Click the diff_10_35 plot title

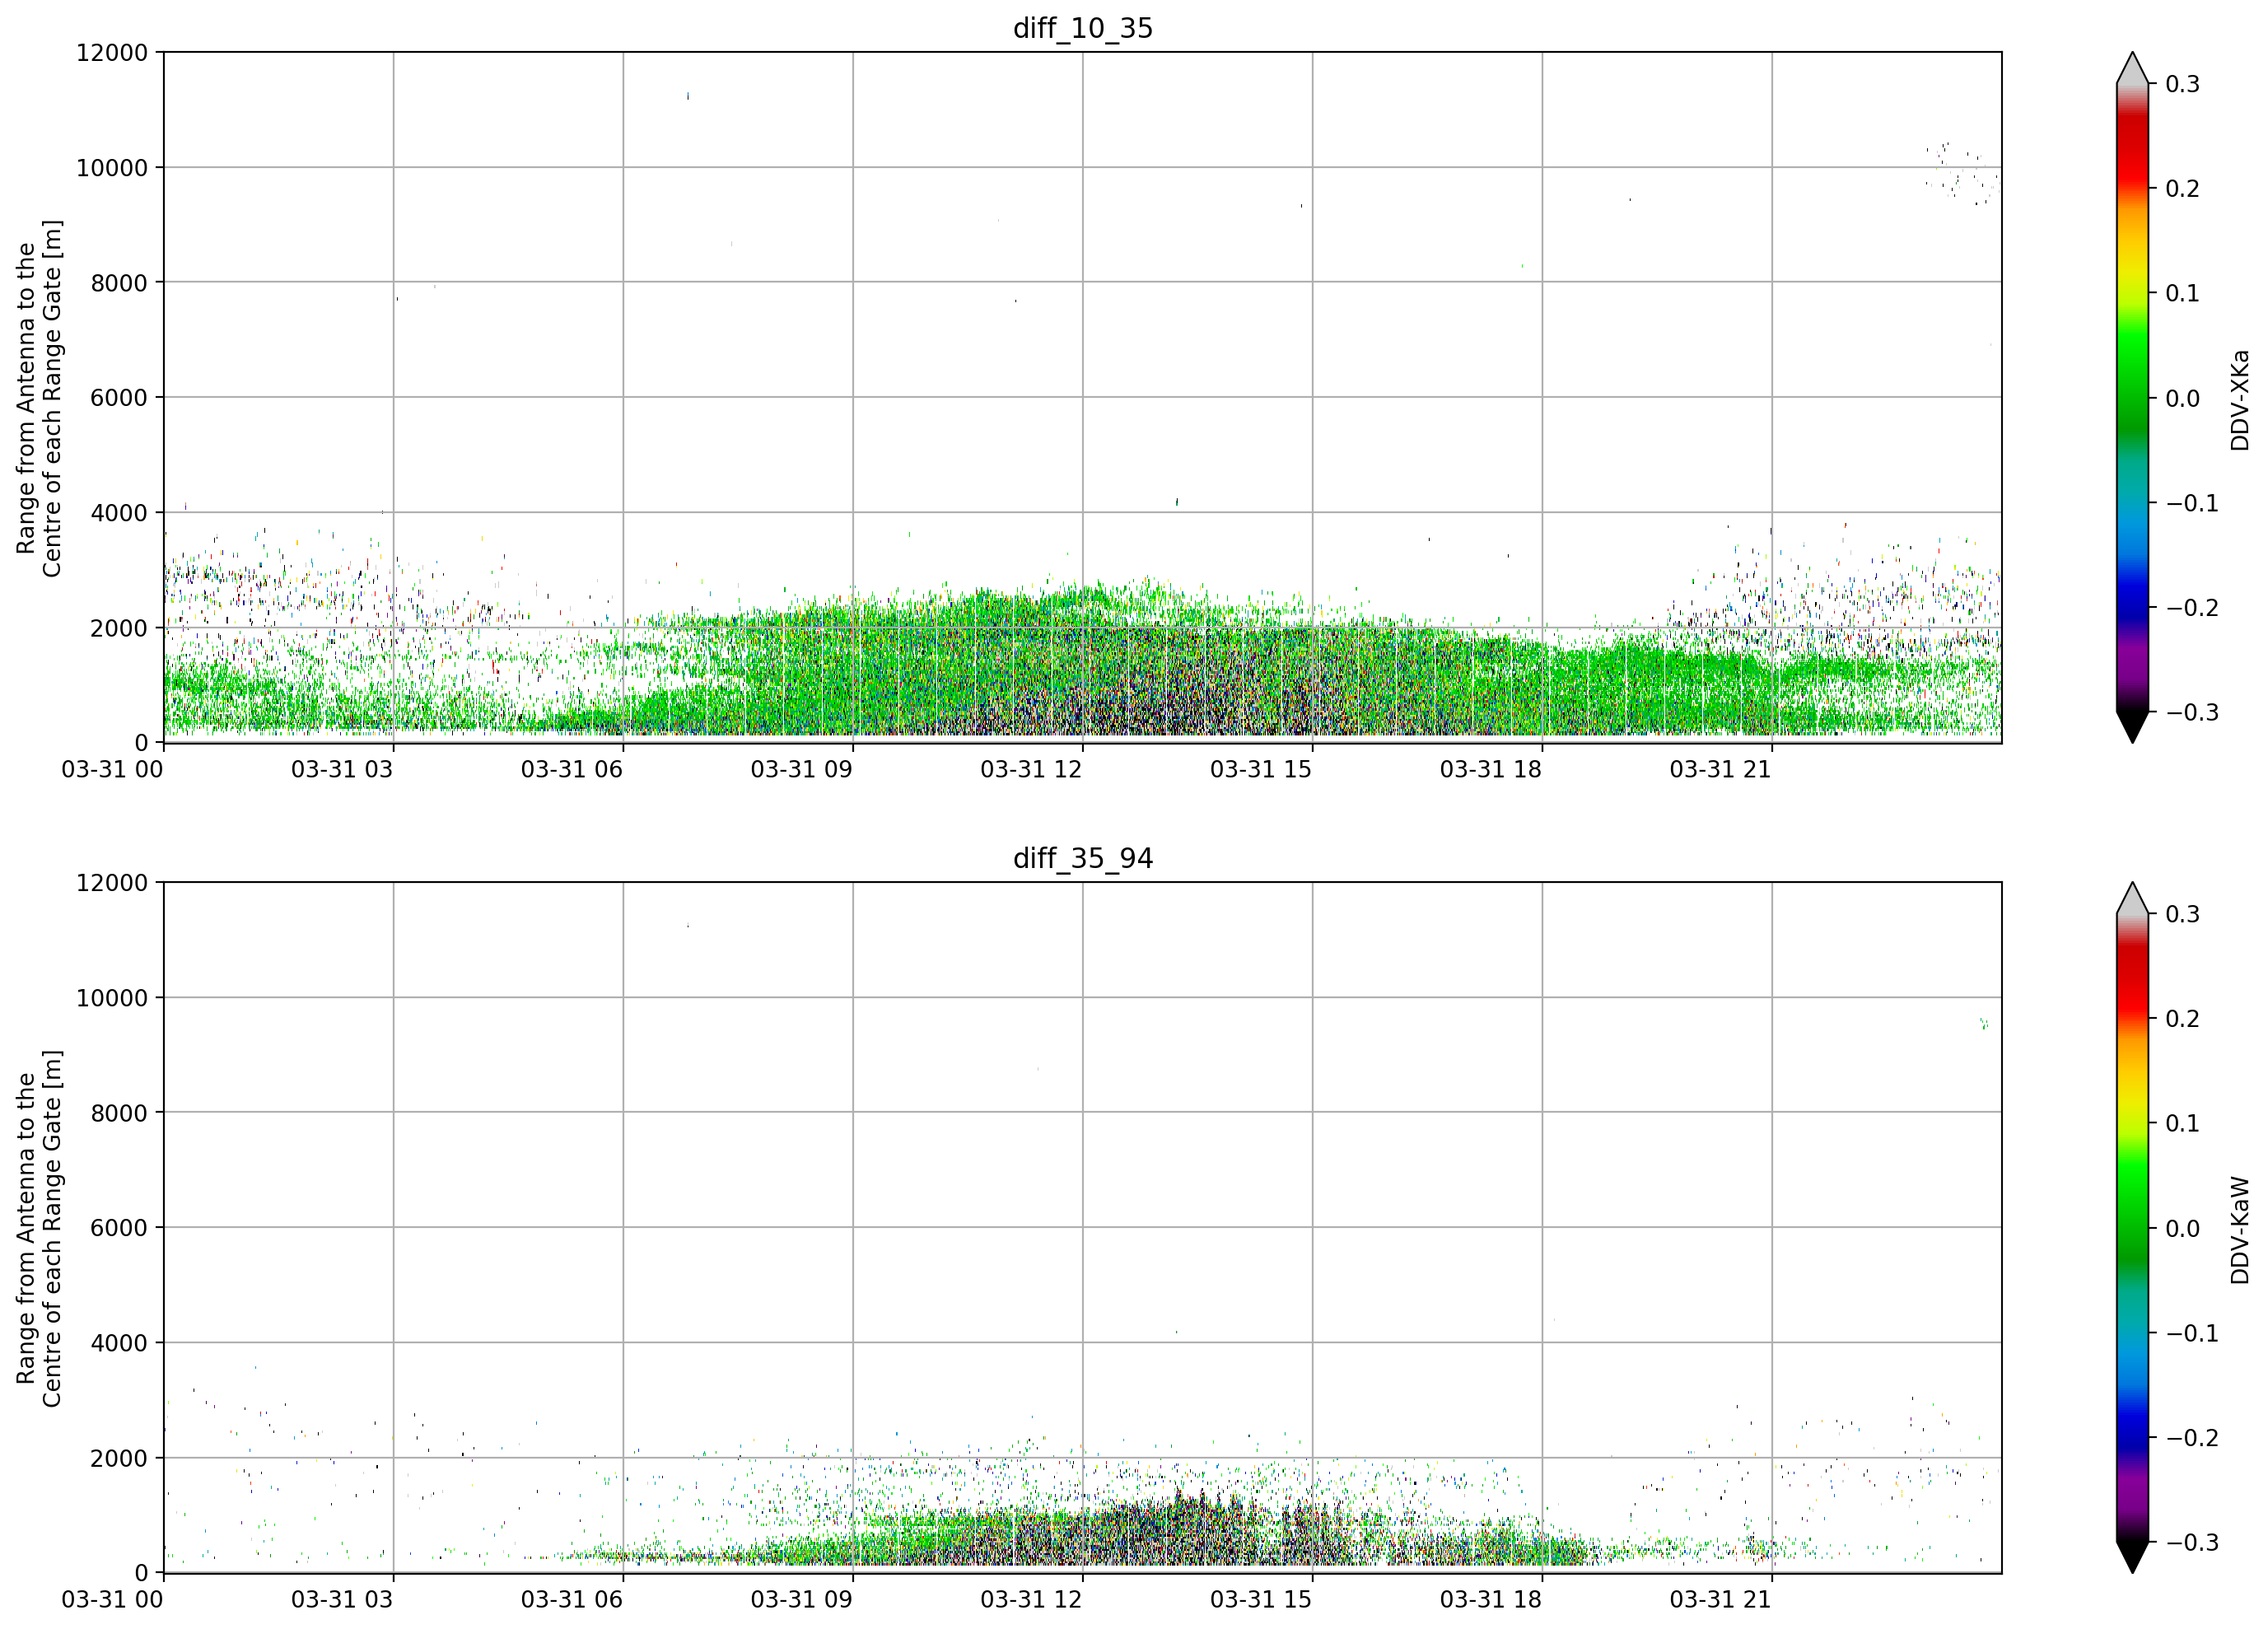coord(1083,28)
